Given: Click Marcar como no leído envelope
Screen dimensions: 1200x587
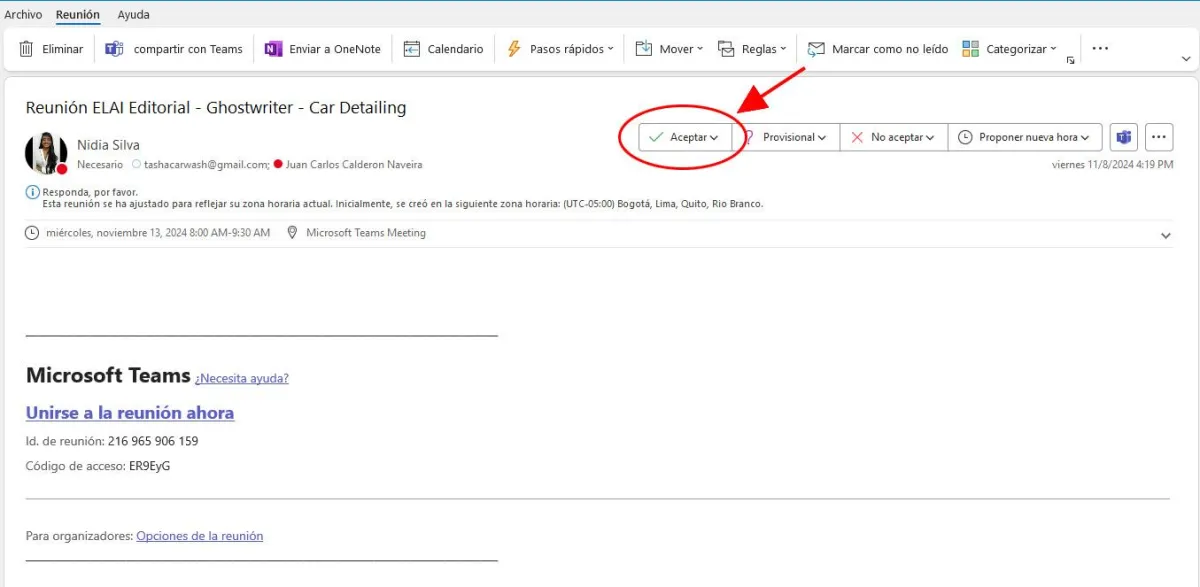Looking at the screenshot, I should click(x=816, y=49).
